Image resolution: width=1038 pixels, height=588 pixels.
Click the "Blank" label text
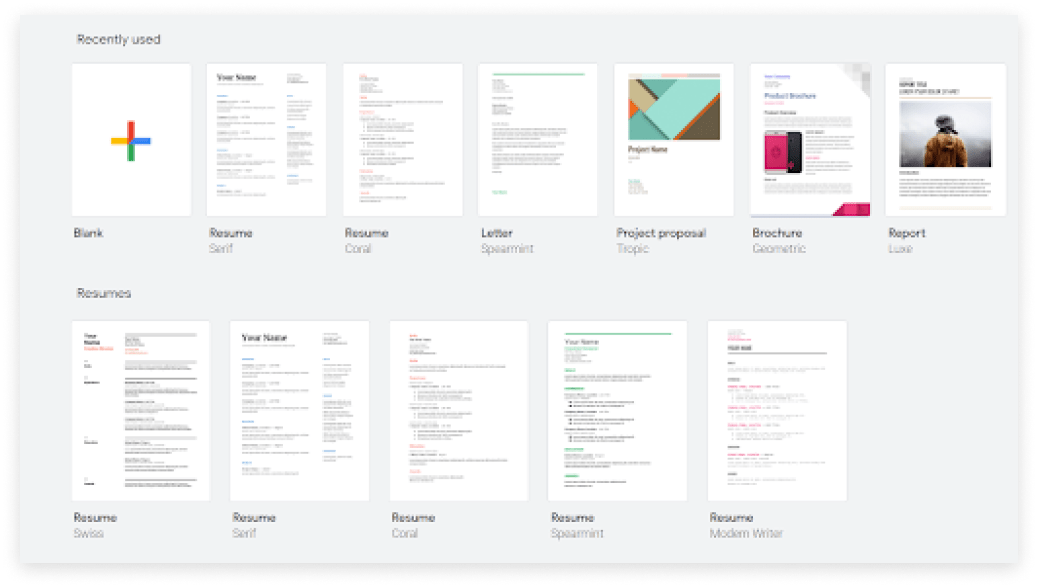[89, 233]
